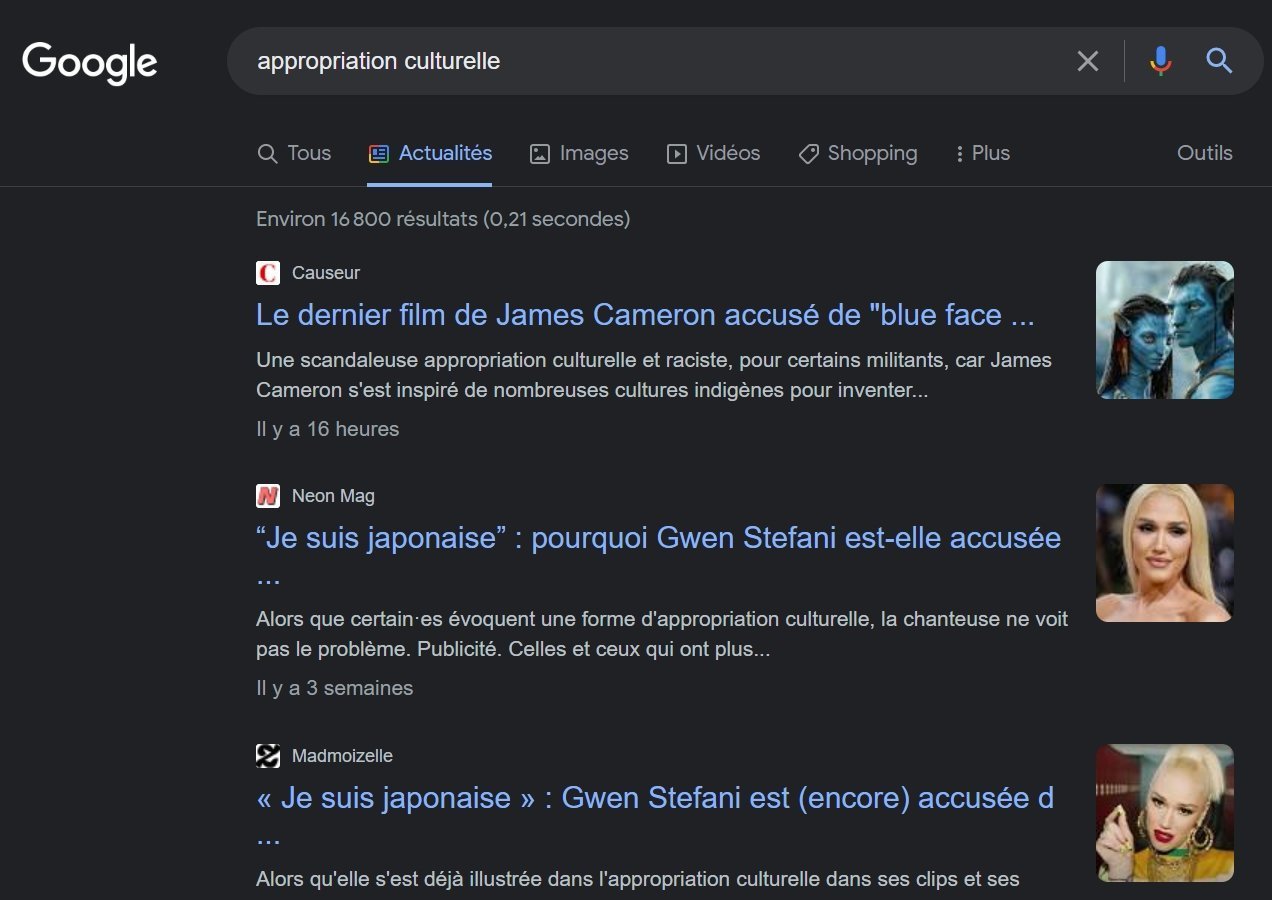Open the Vidéos tab

713,153
